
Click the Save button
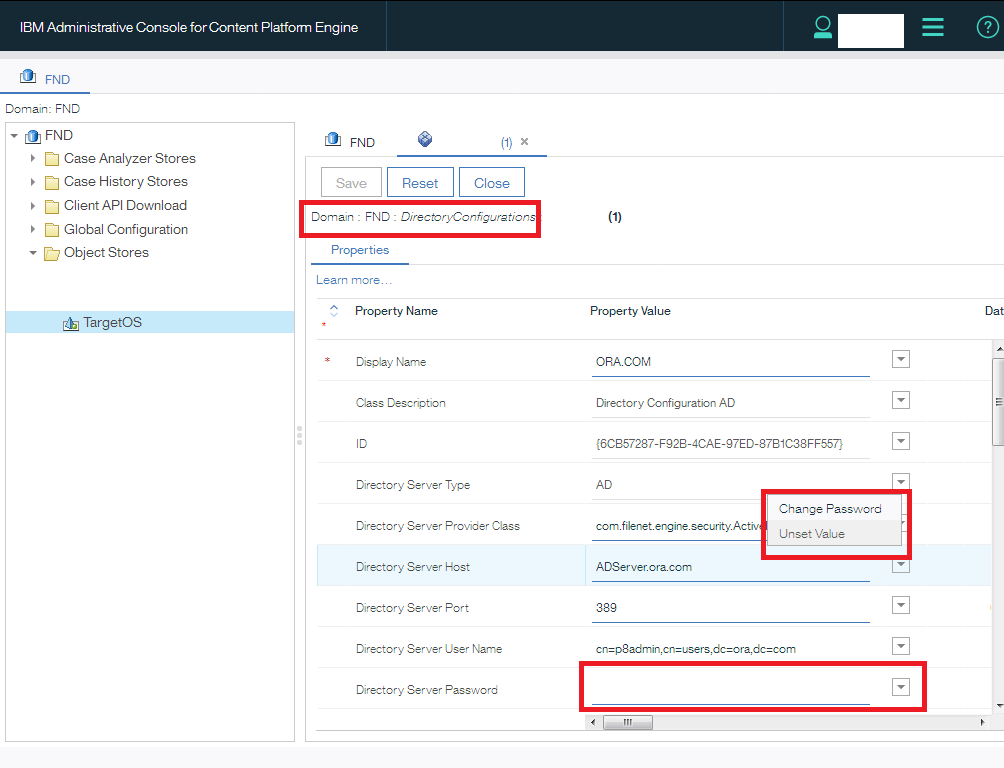tap(352, 183)
